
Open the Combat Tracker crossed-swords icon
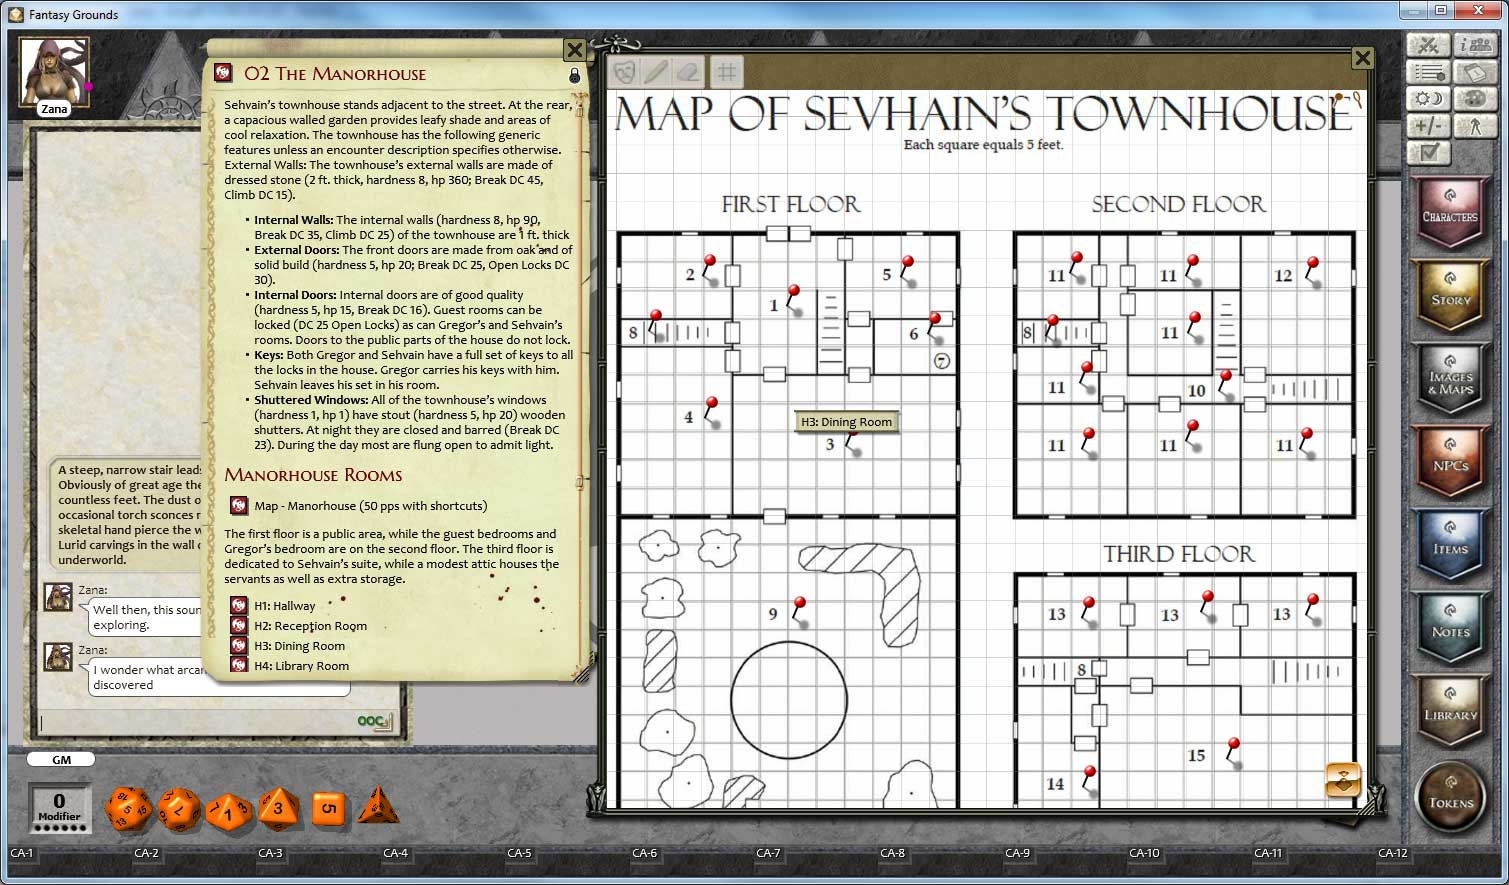1429,45
